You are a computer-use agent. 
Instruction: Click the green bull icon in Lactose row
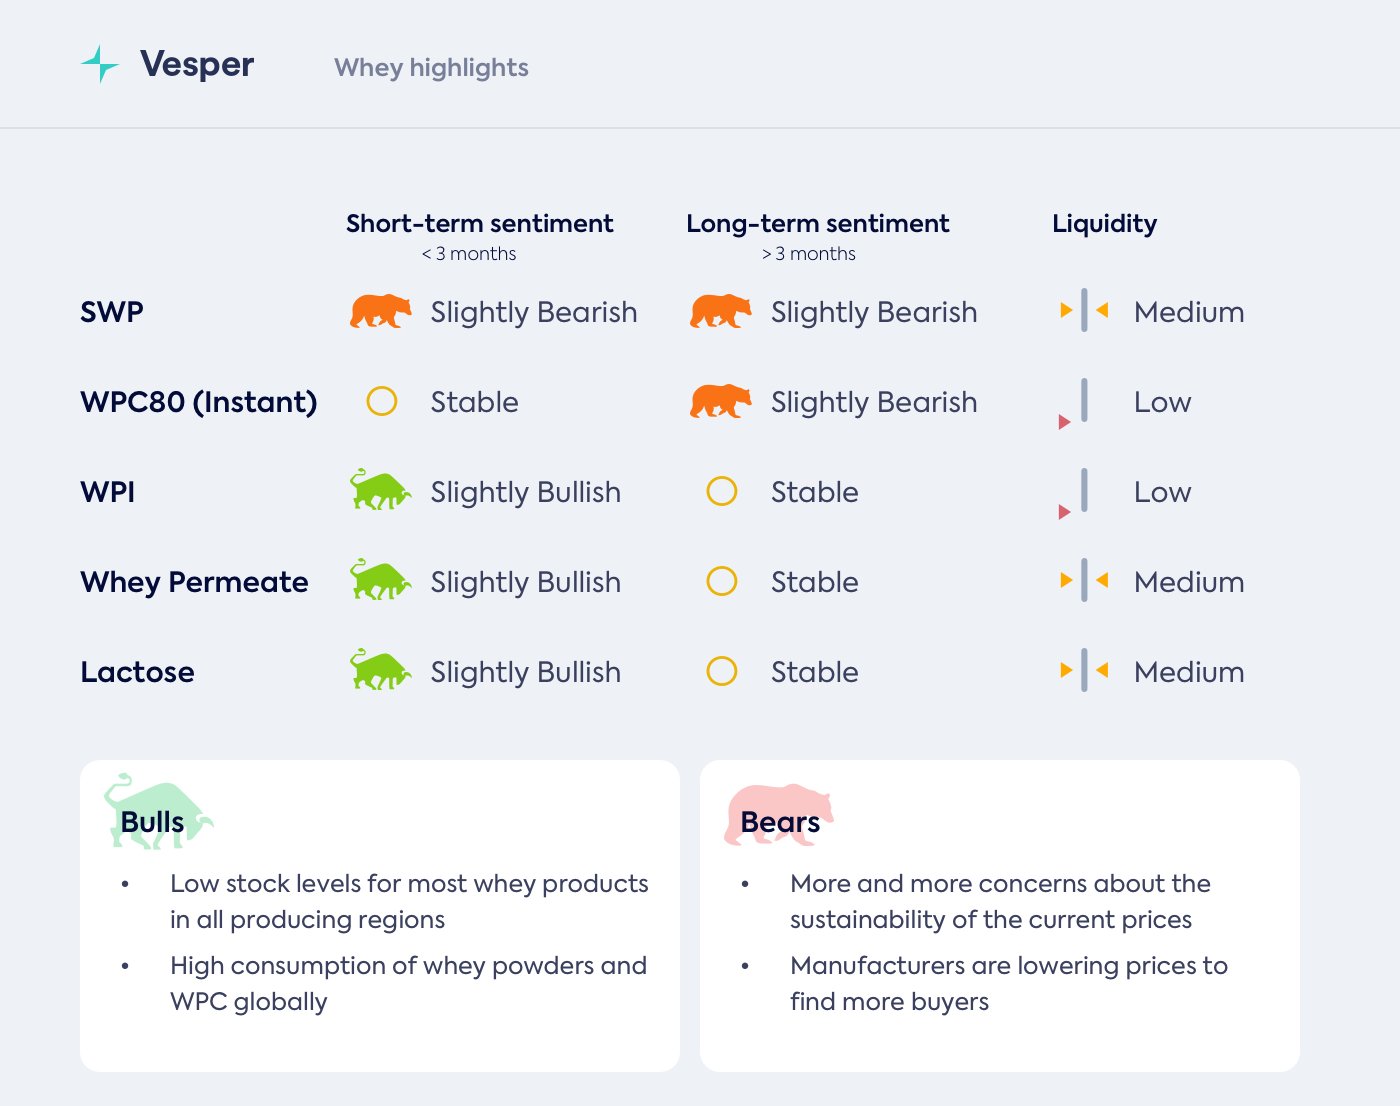coord(380,671)
